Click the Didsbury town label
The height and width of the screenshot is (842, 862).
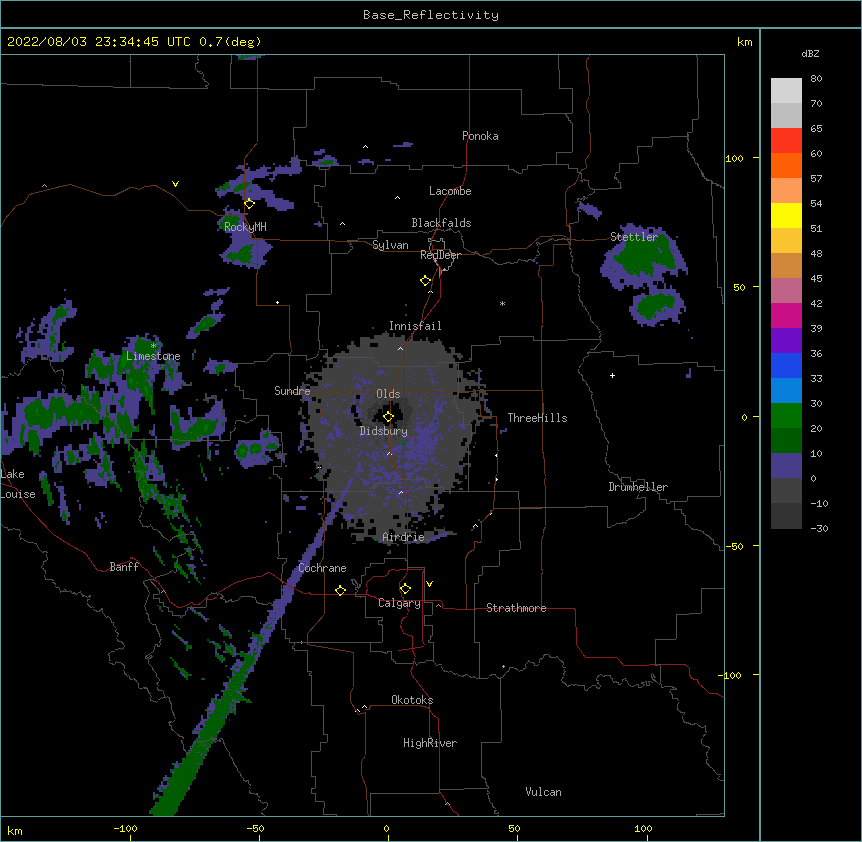pos(384,431)
